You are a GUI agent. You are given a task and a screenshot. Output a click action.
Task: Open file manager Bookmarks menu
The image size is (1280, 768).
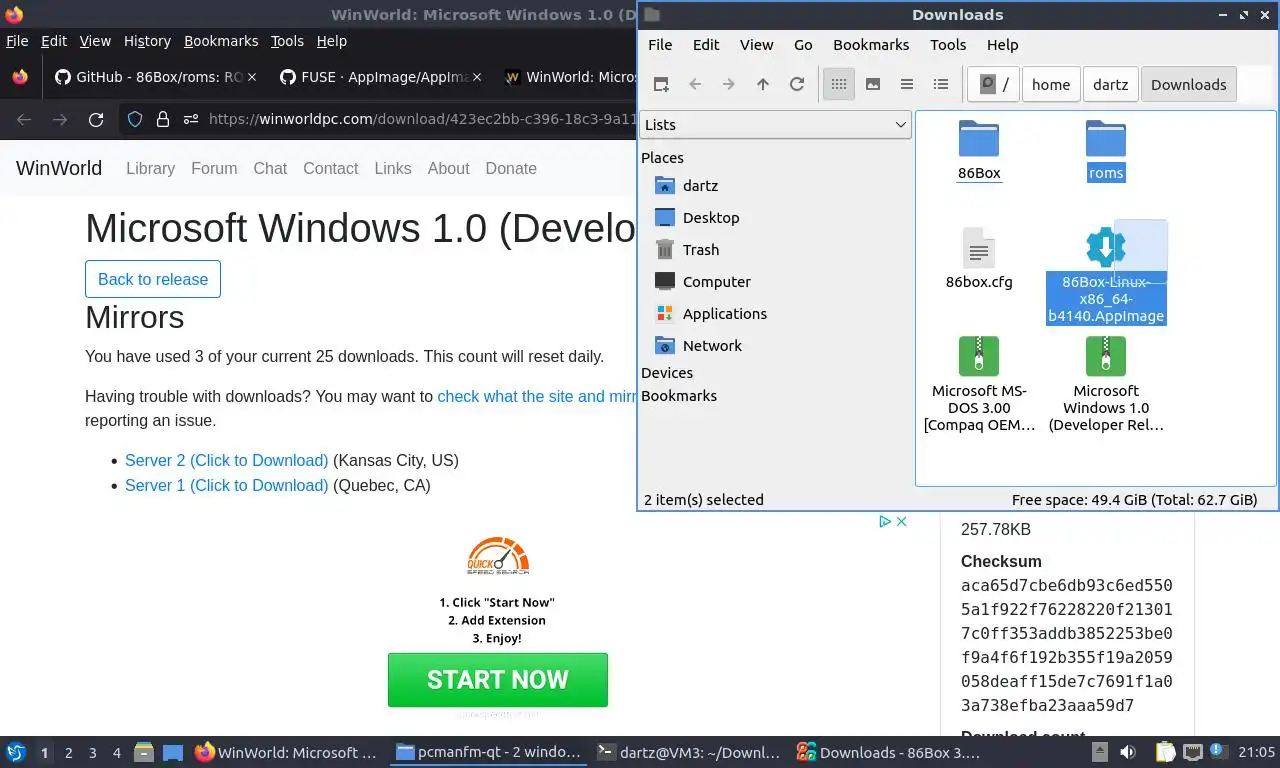[871, 45]
